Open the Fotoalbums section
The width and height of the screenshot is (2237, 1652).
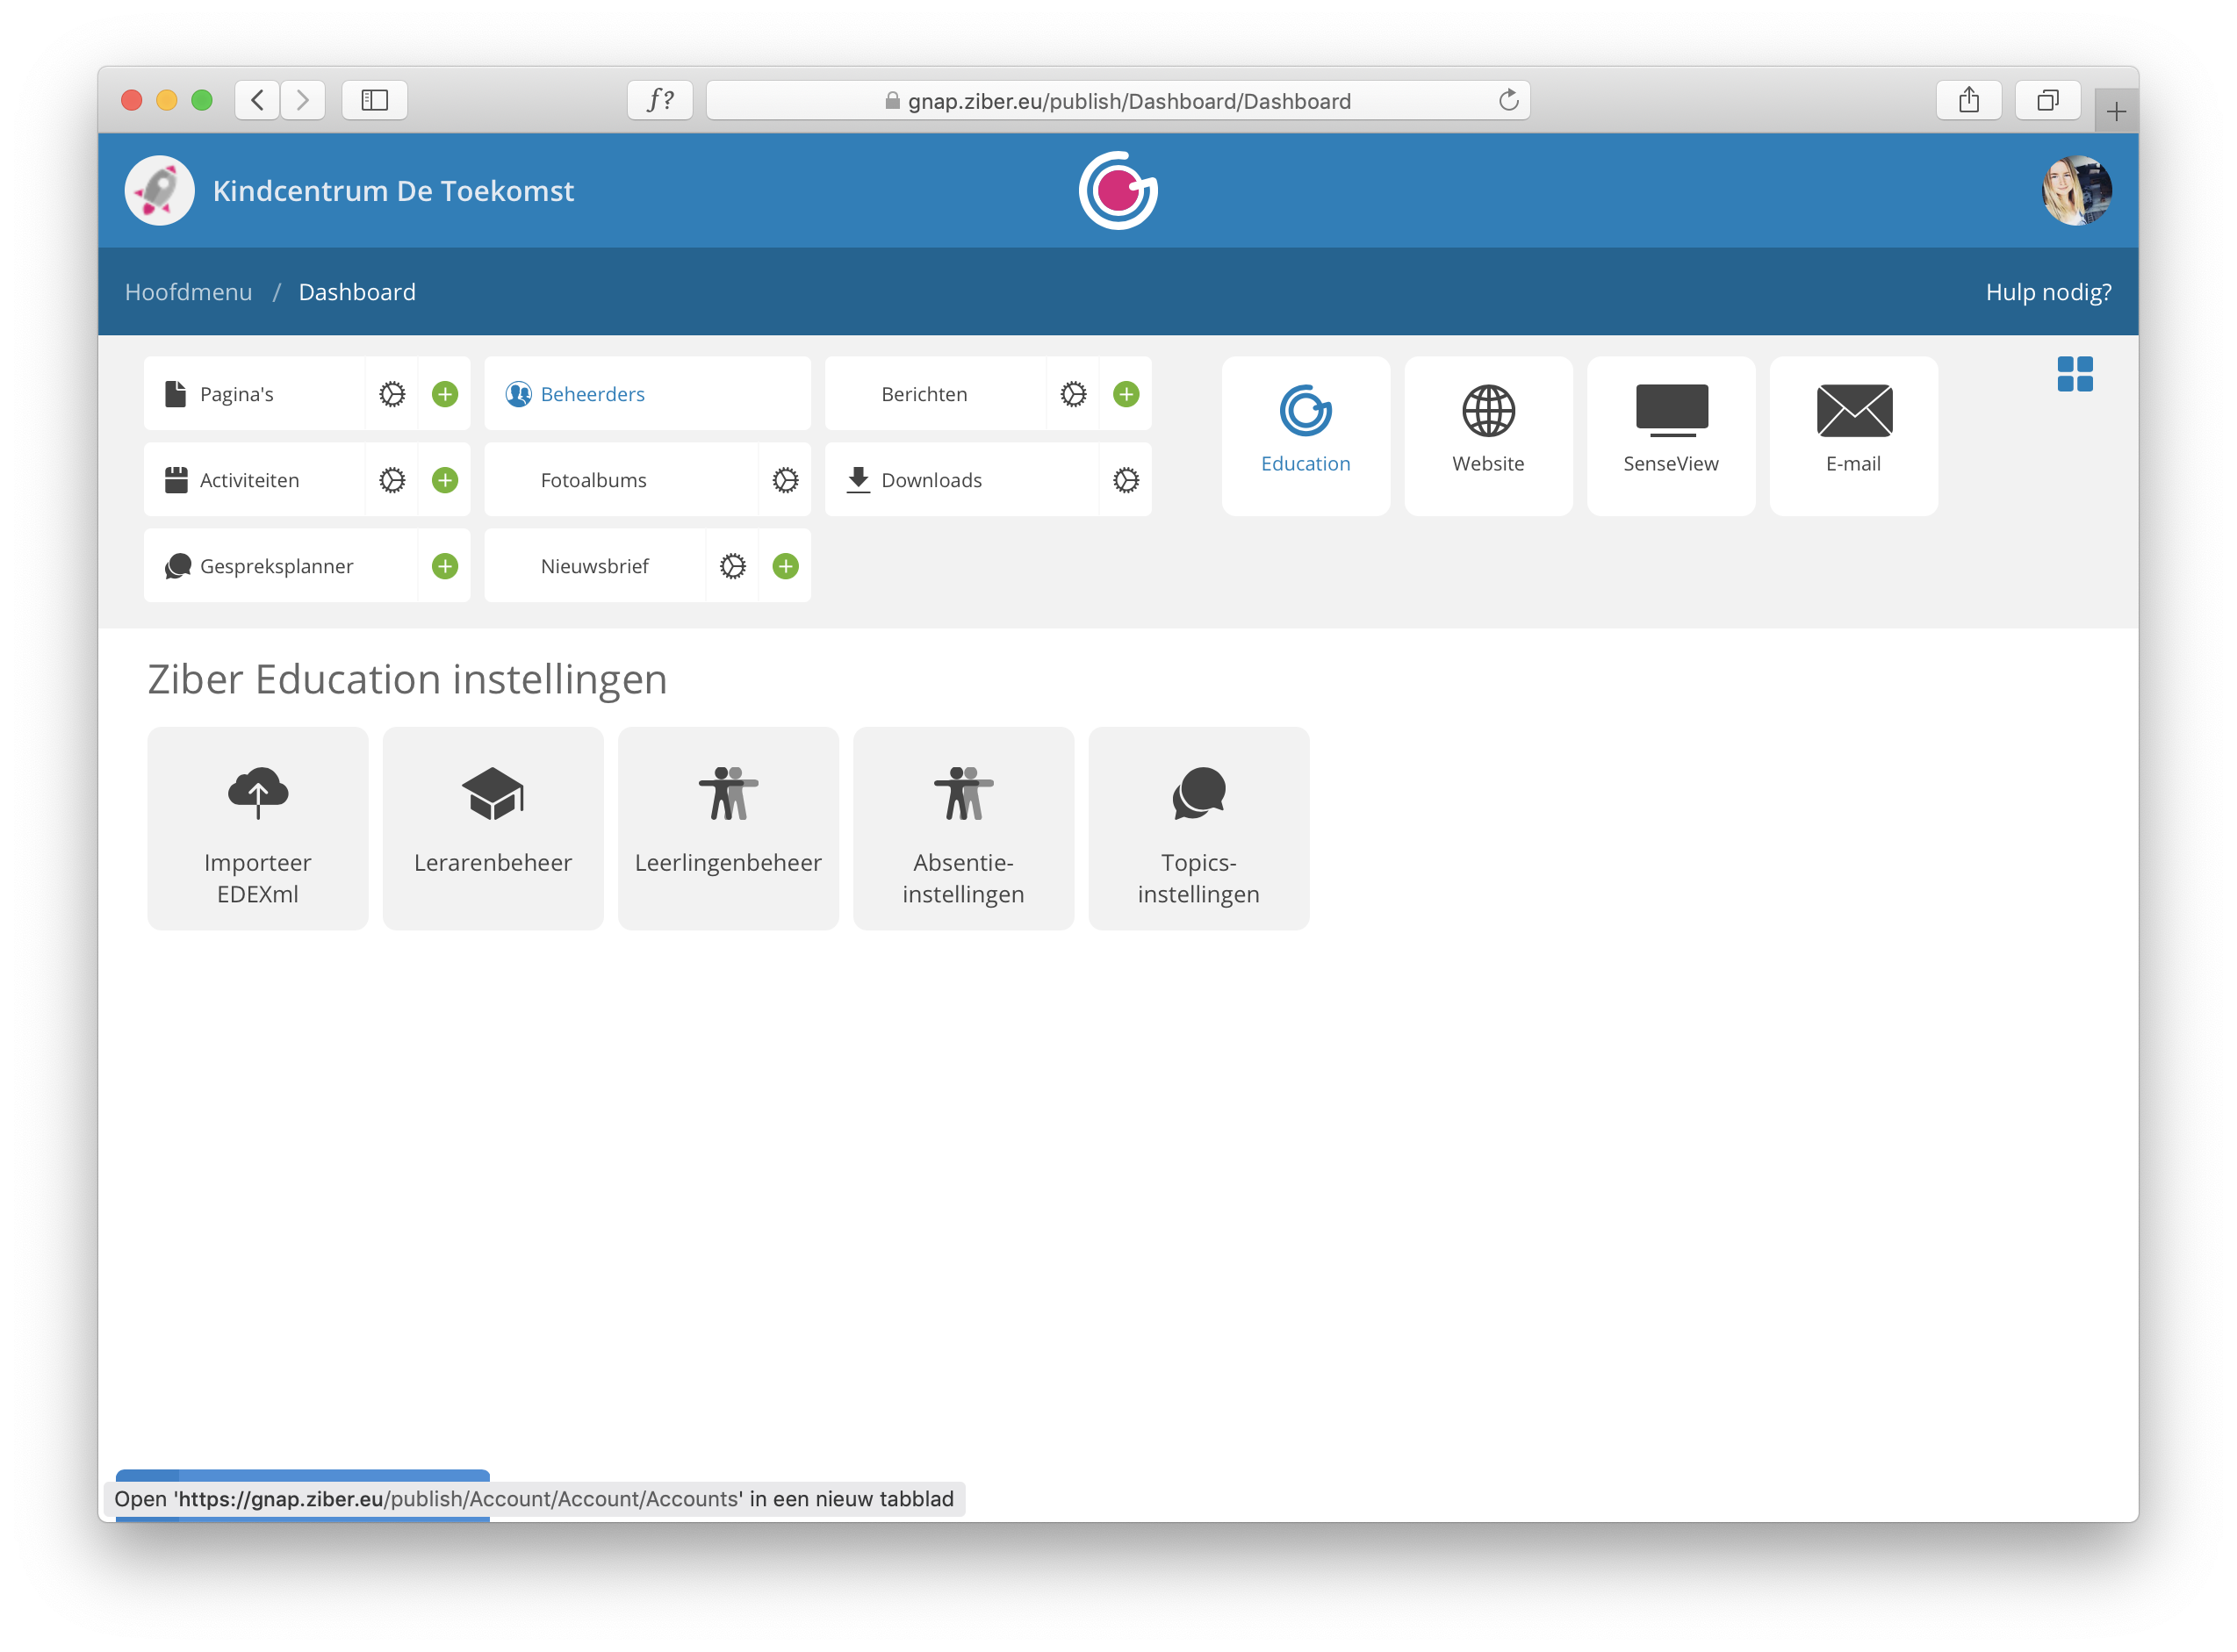(621, 480)
